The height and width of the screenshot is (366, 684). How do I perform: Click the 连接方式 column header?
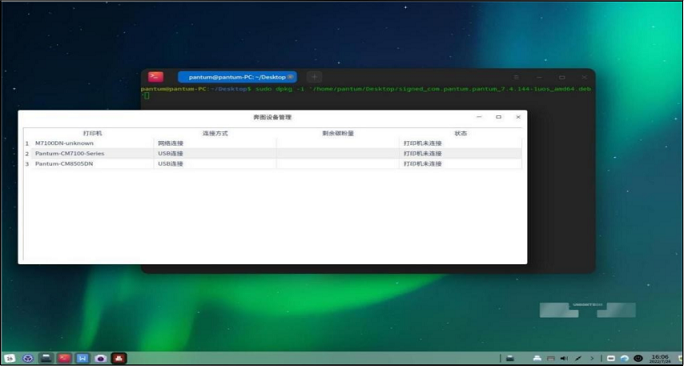click(215, 133)
